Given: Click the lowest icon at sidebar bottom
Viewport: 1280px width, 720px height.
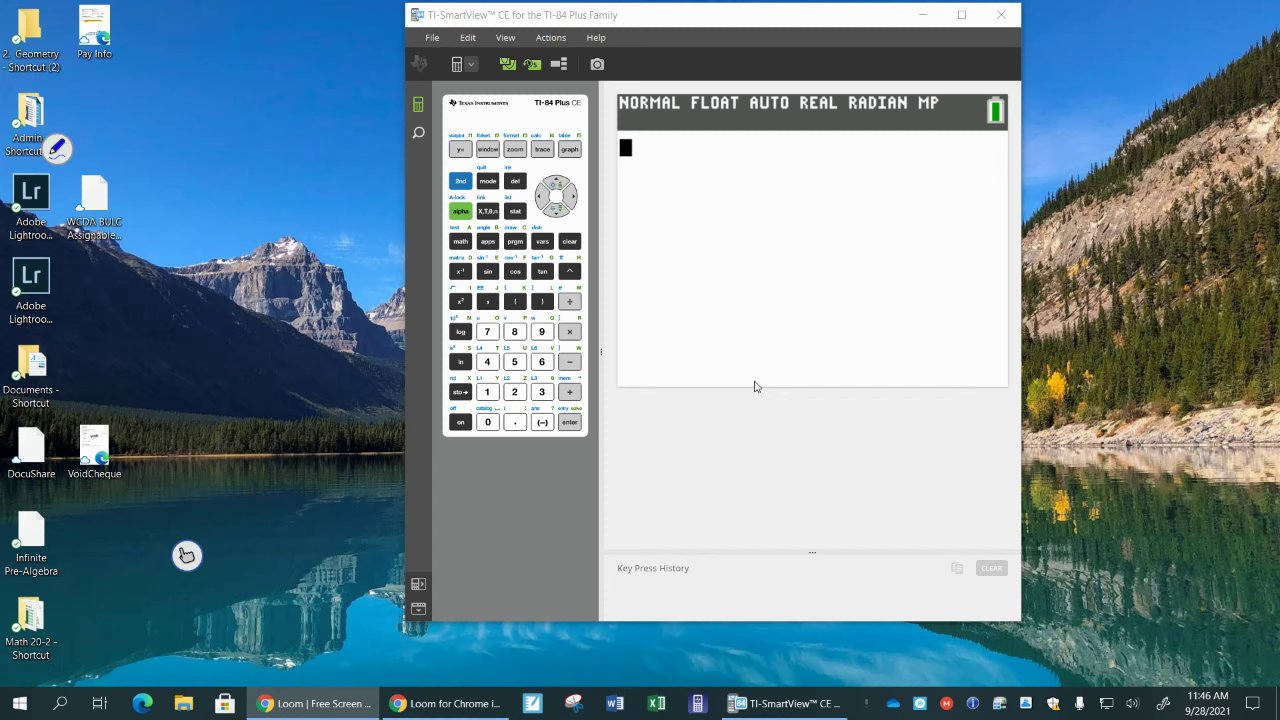Looking at the screenshot, I should 418,608.
